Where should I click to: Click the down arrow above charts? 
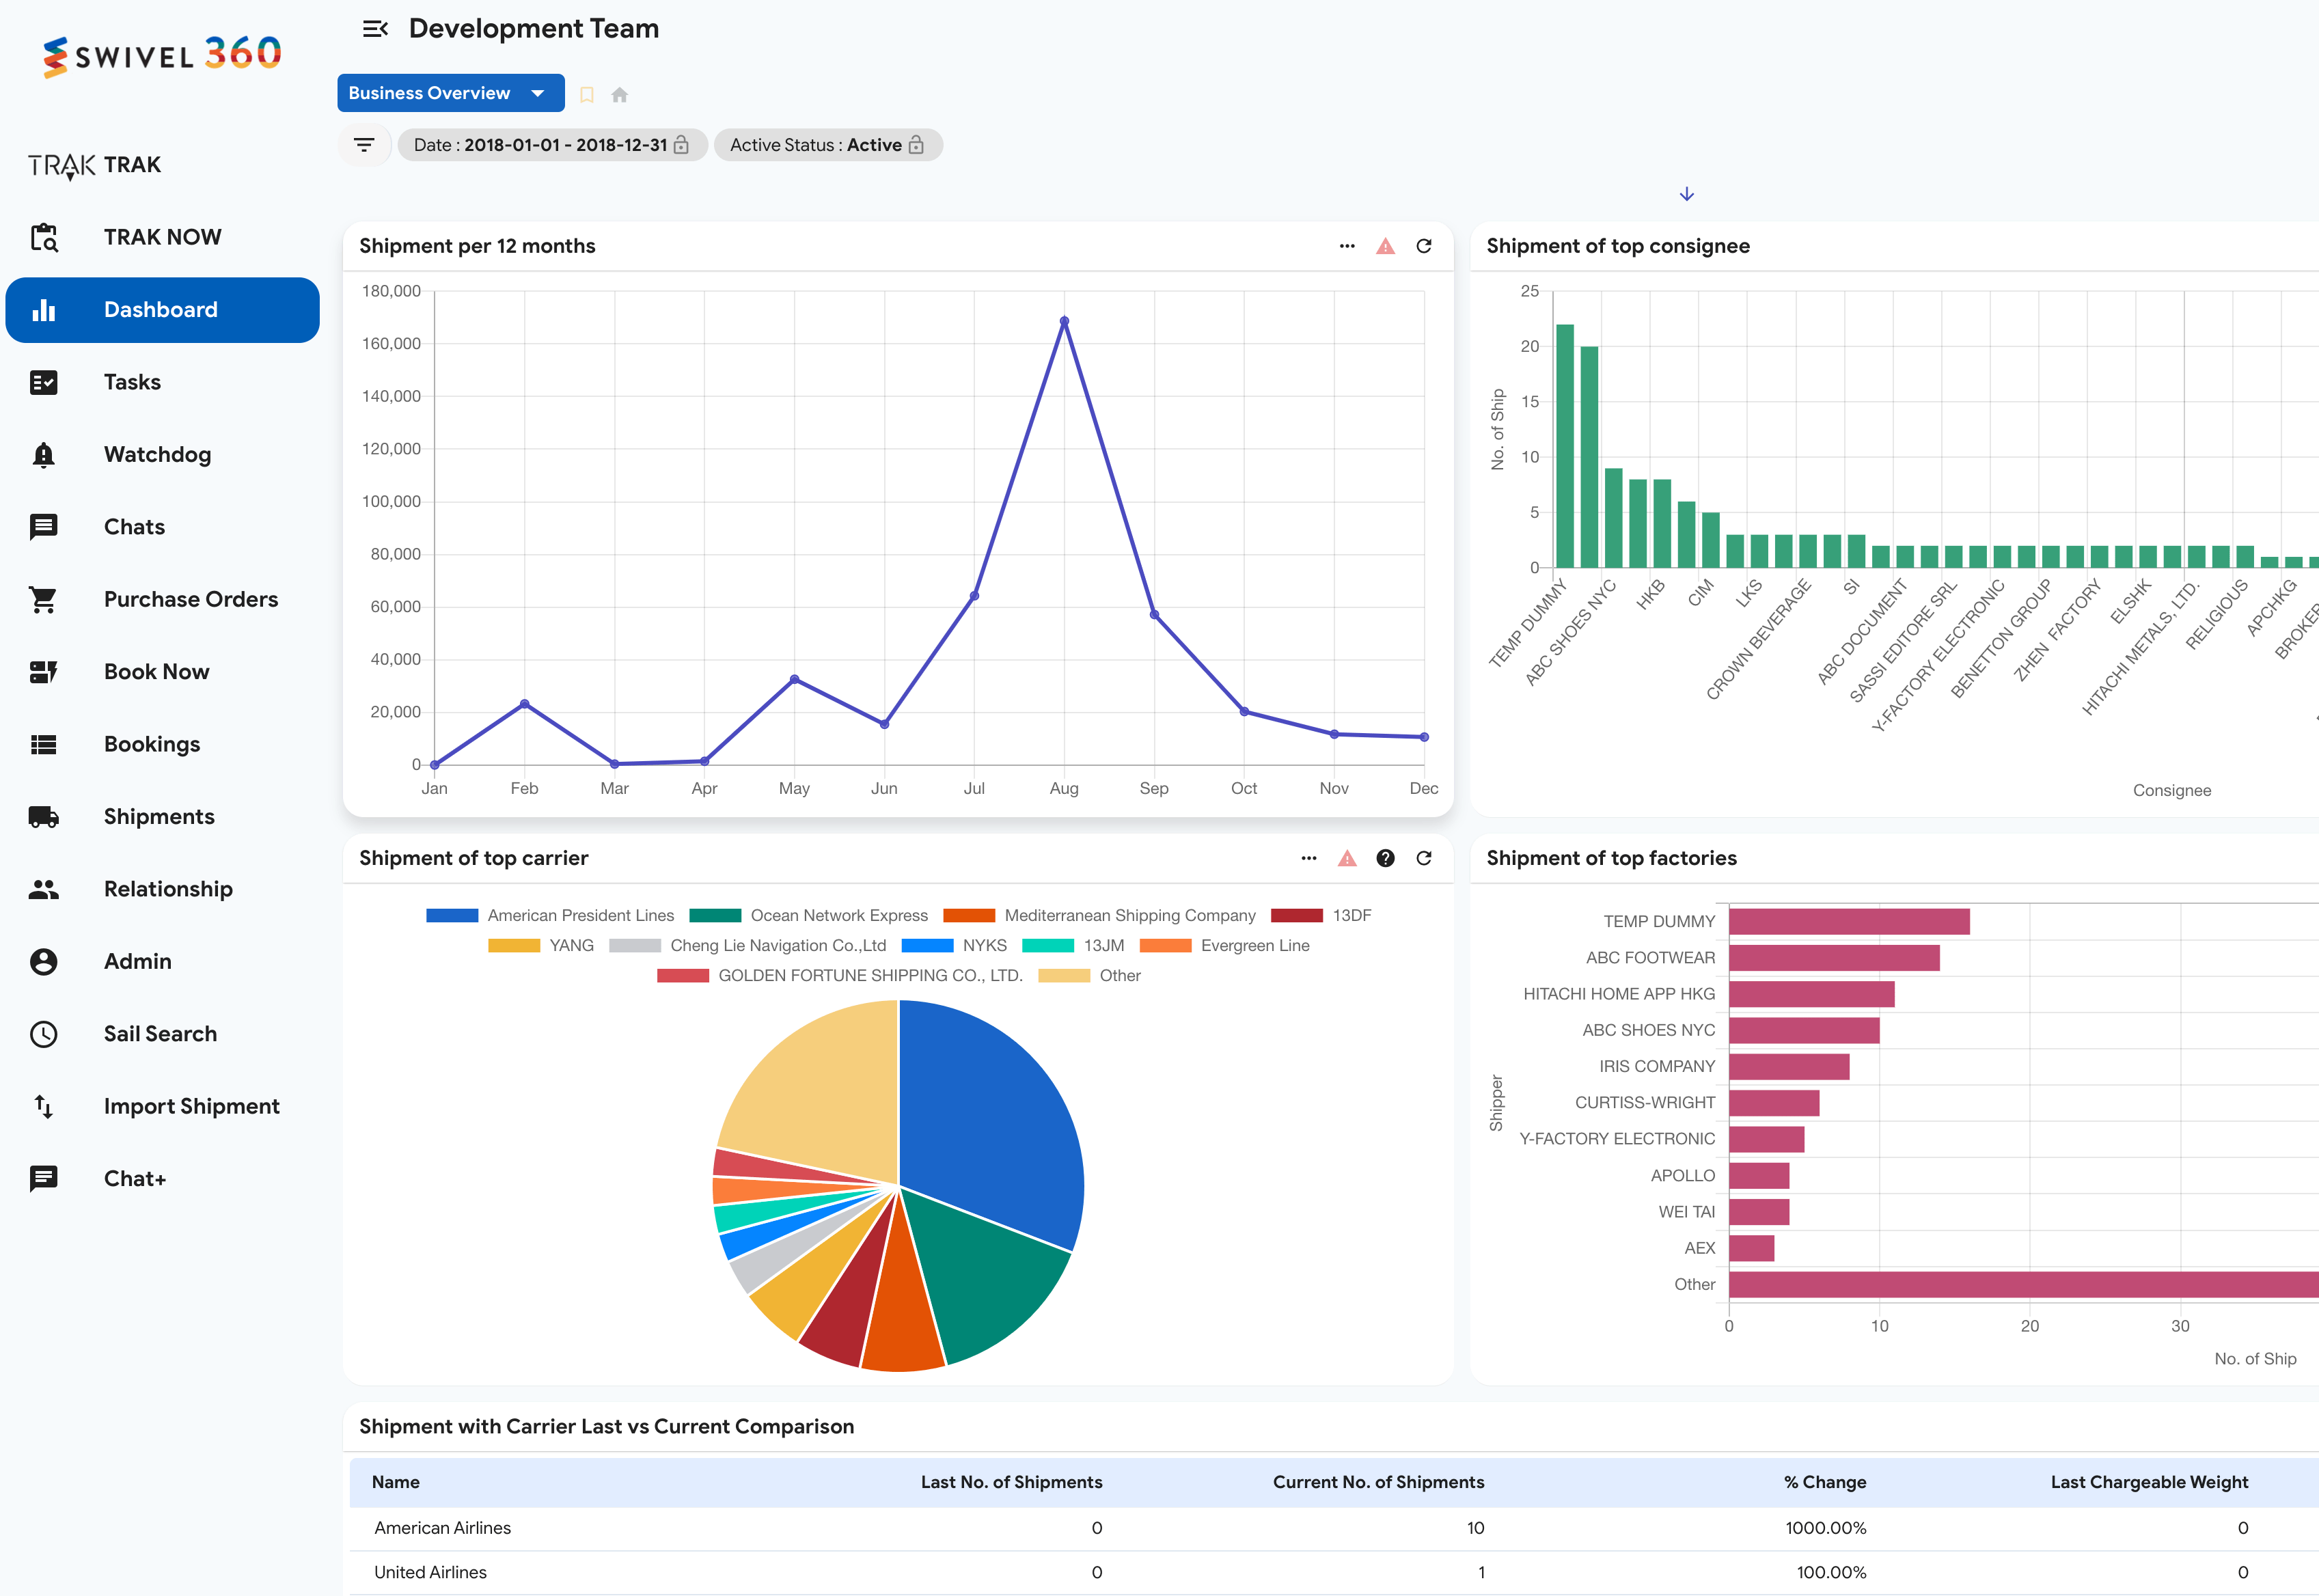tap(1686, 194)
